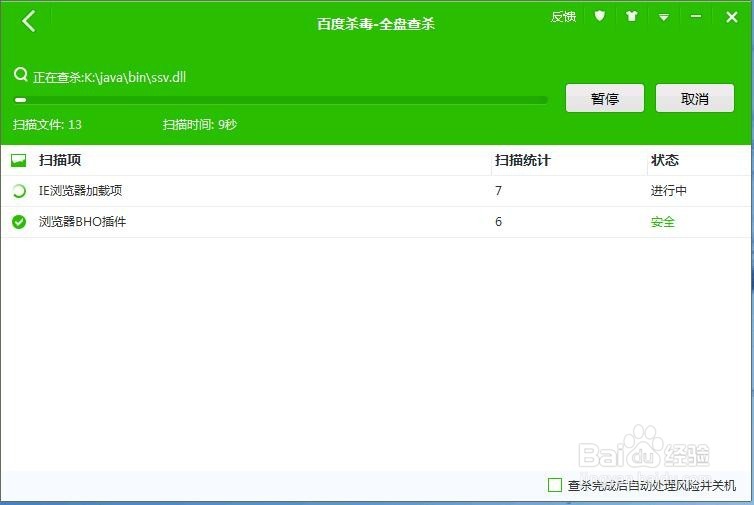This screenshot has width=754, height=505.
Task: Click the 正在查杀 K:\java\bin\ssv.dll path text
Action: point(110,77)
